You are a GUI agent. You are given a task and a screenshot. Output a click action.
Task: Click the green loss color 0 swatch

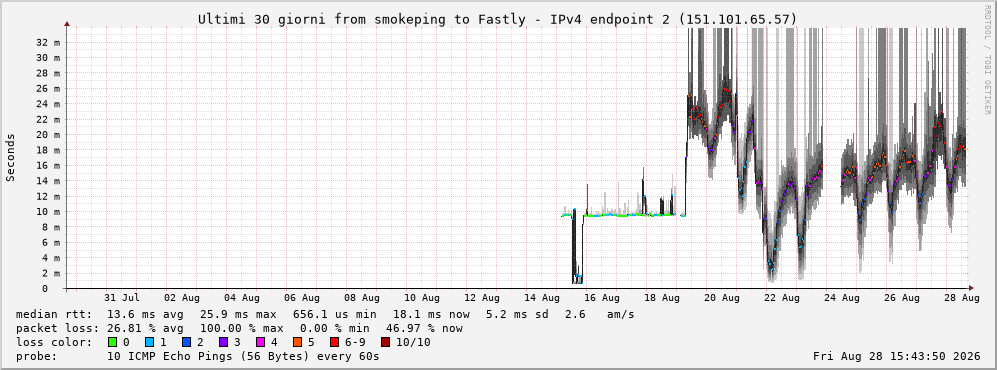(x=113, y=342)
